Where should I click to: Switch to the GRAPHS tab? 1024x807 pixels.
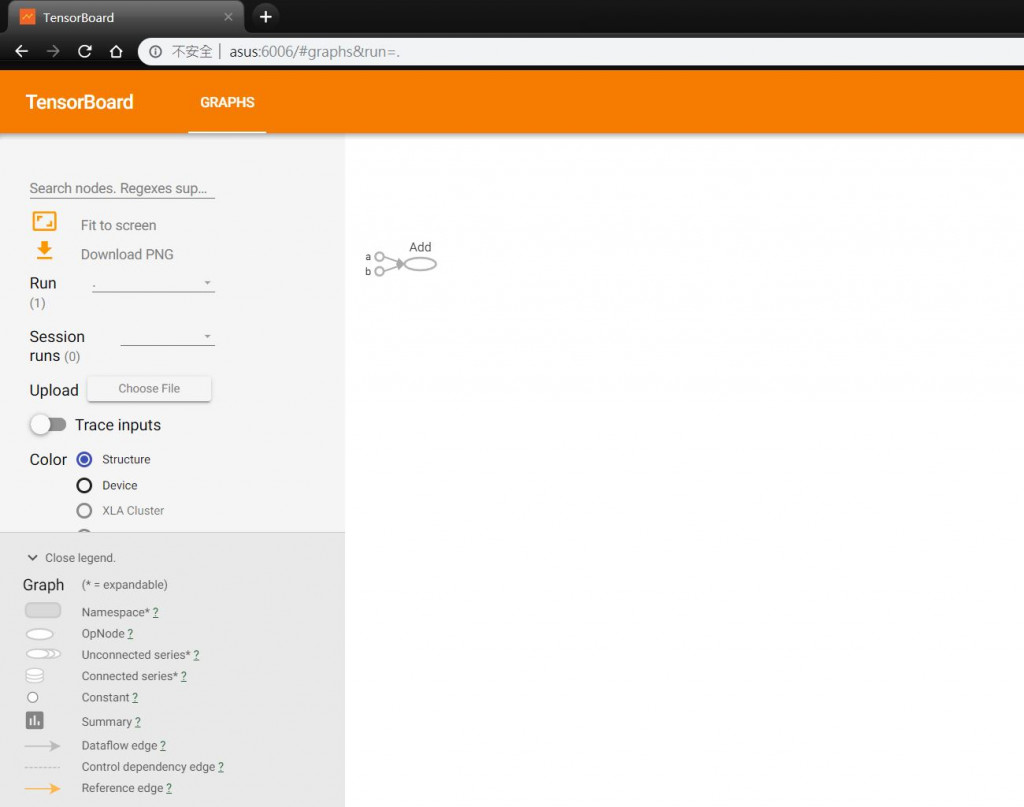(227, 103)
